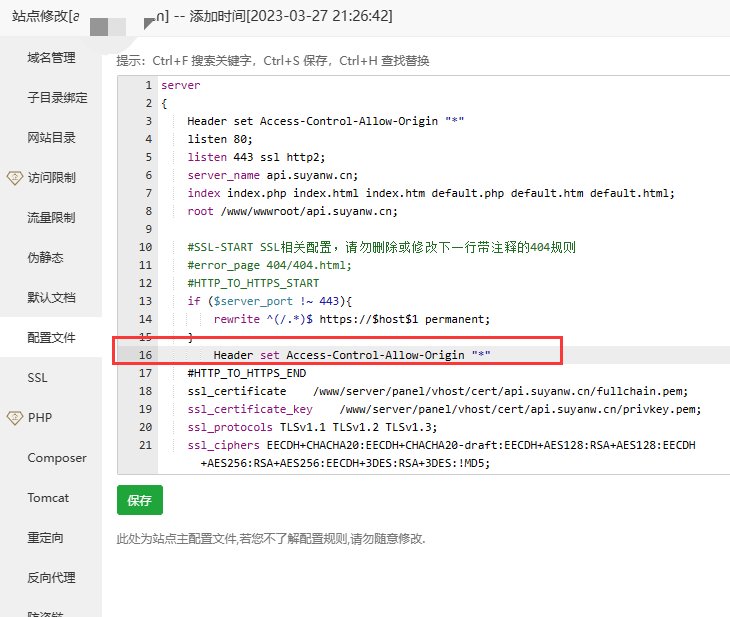Click line number 1 in the gutter
This screenshot has height=617, width=730.
[148, 85]
